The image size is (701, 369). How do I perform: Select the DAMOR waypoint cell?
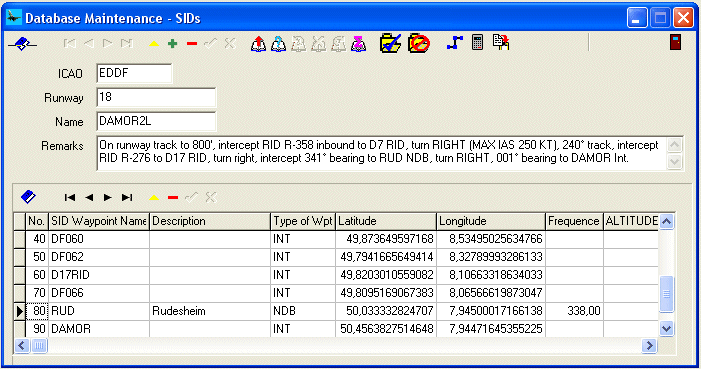coord(99,329)
